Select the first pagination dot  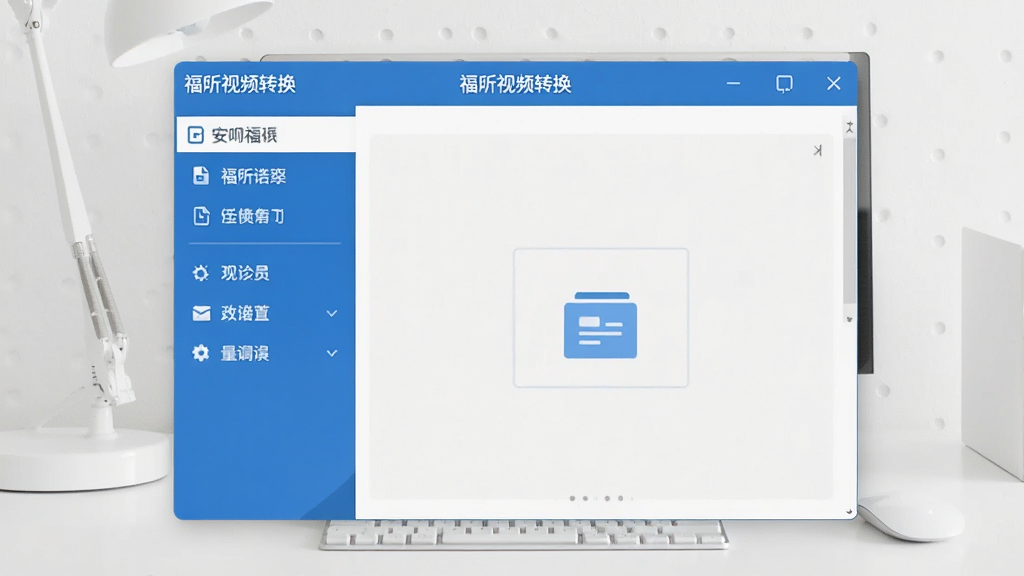573,498
